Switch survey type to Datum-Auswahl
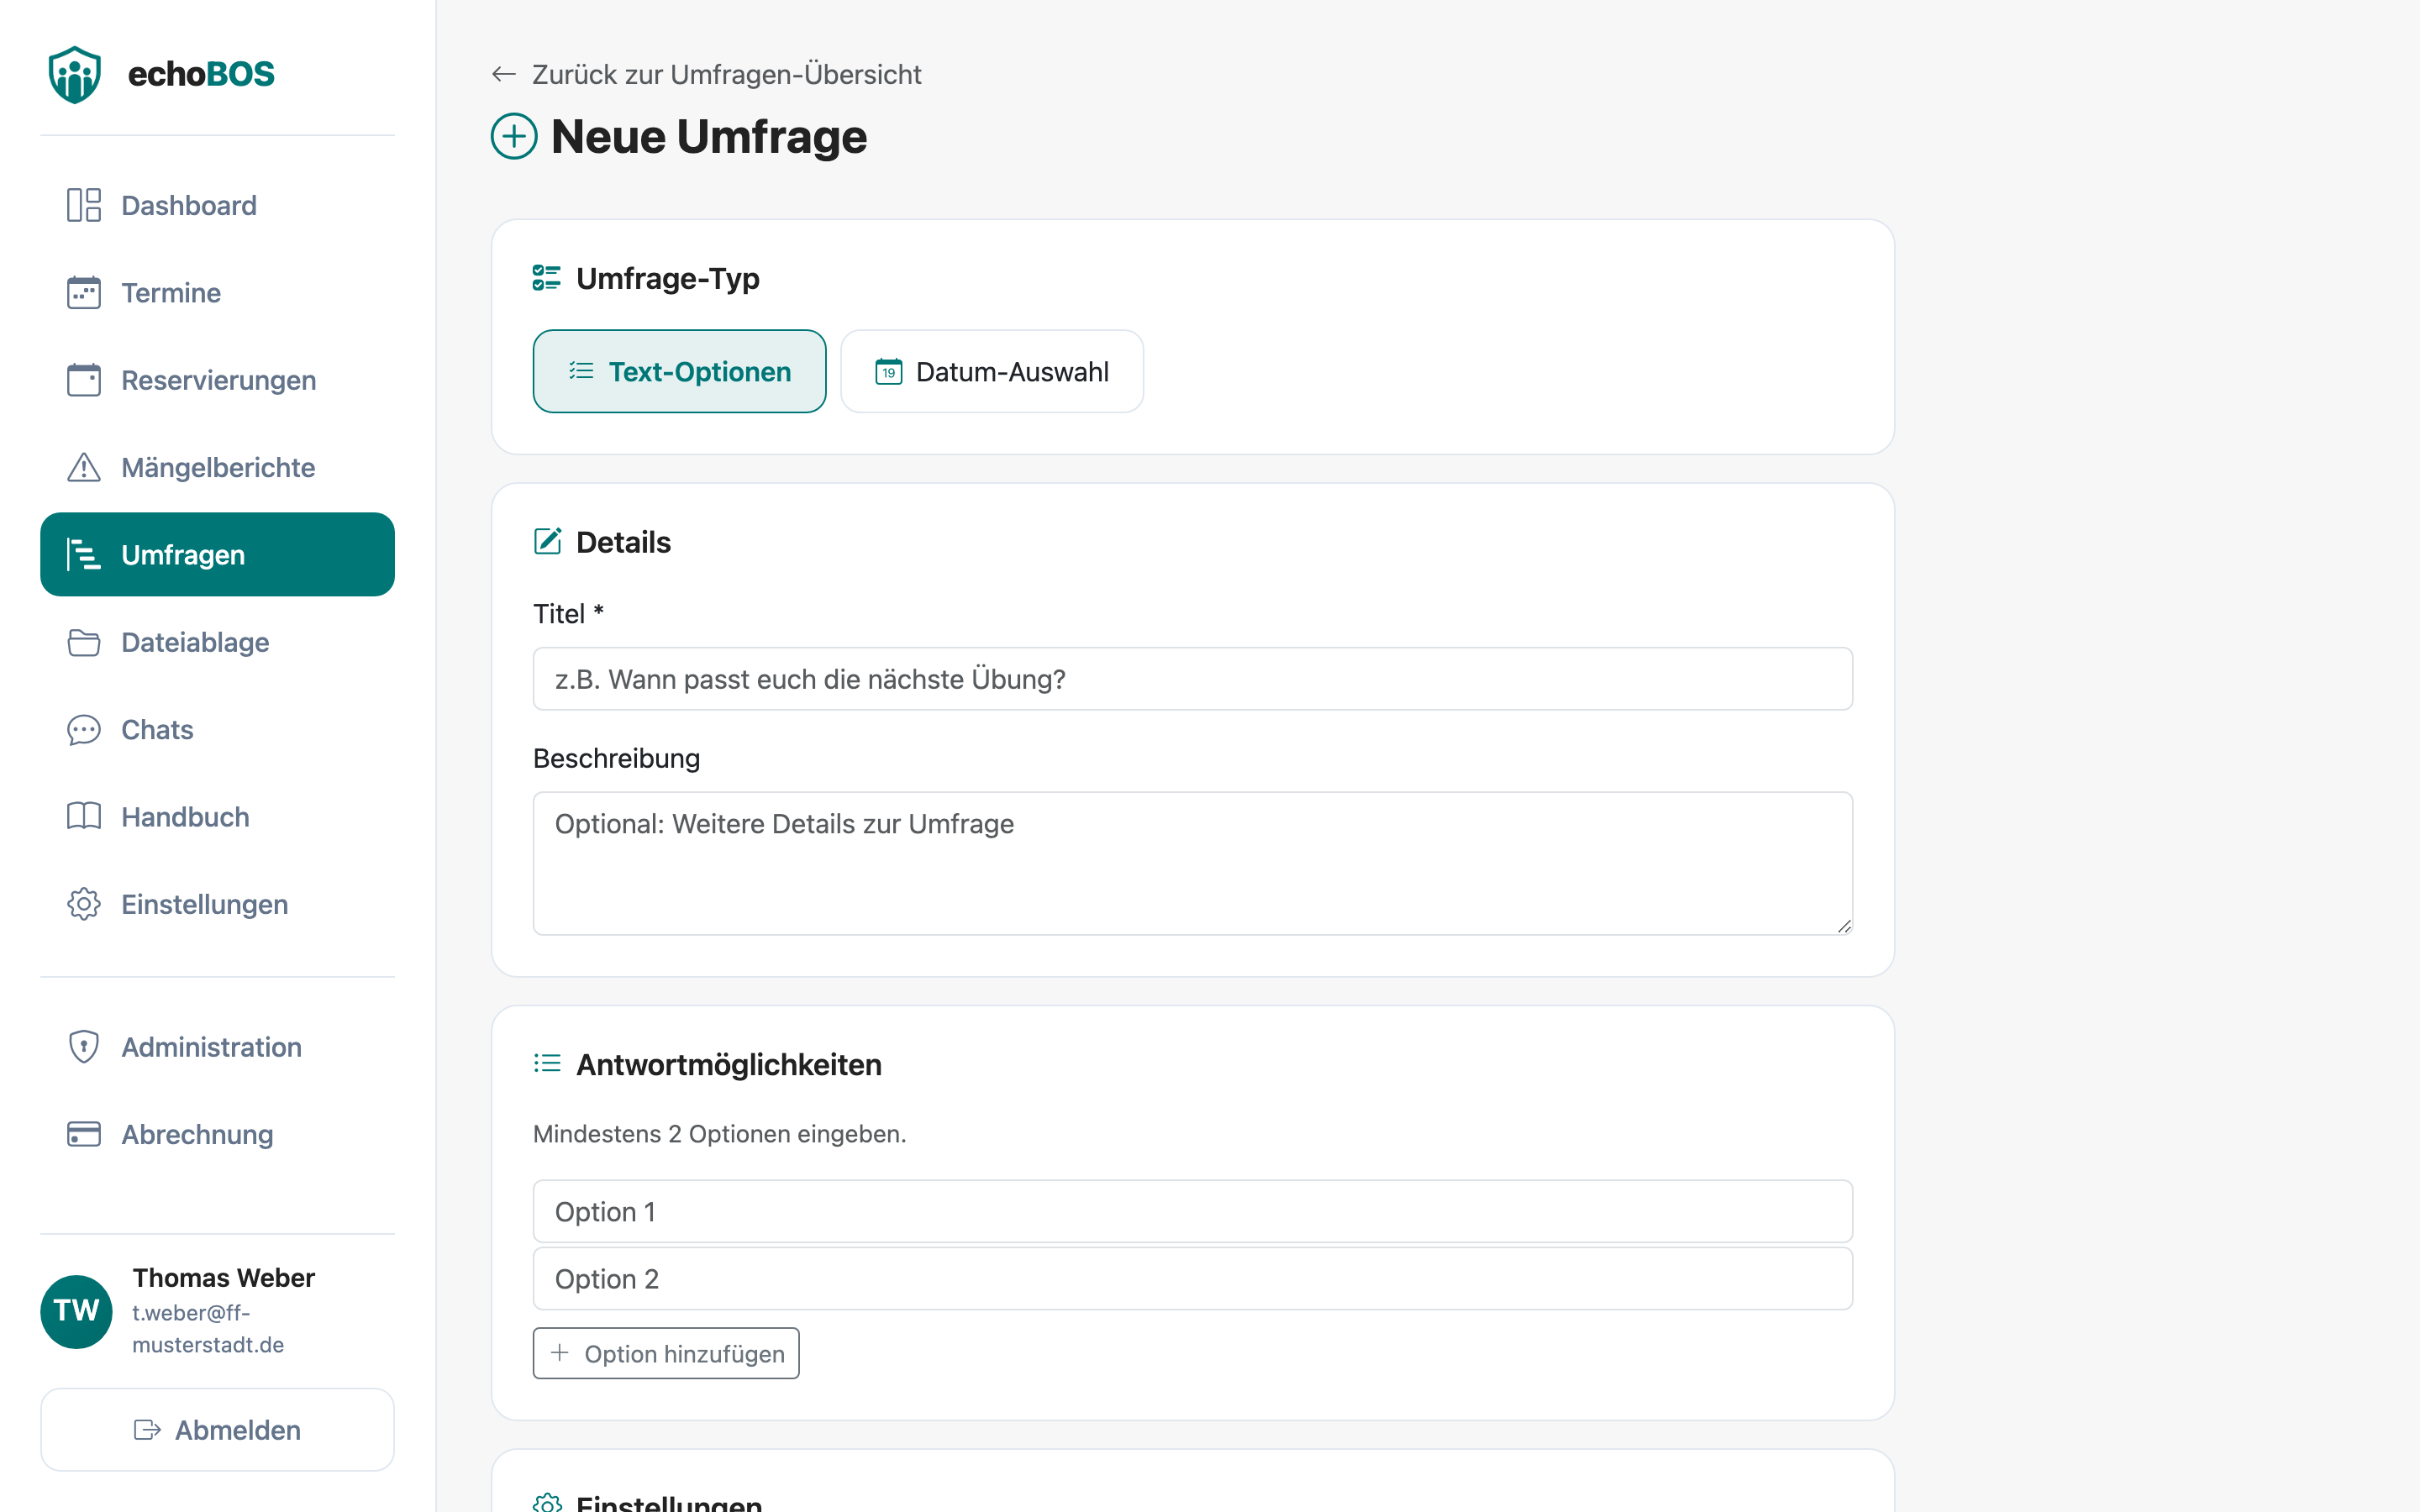The image size is (2420, 1512). click(x=992, y=371)
